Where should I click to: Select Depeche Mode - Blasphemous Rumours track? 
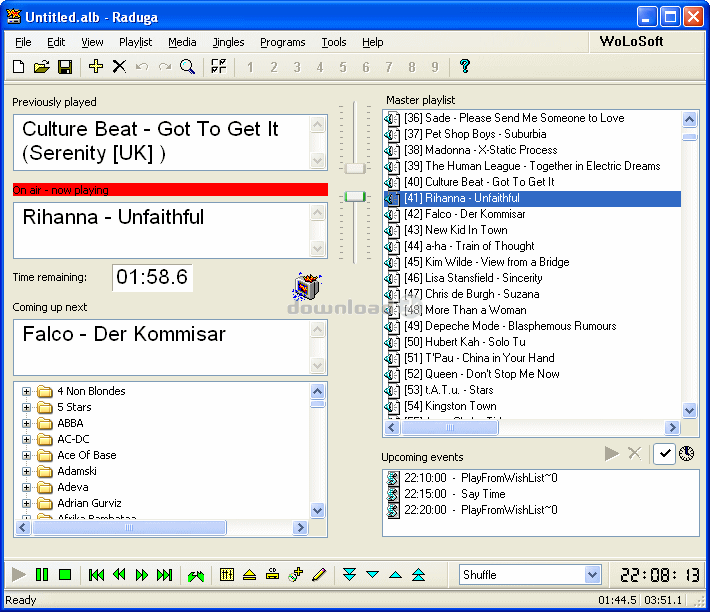532,326
